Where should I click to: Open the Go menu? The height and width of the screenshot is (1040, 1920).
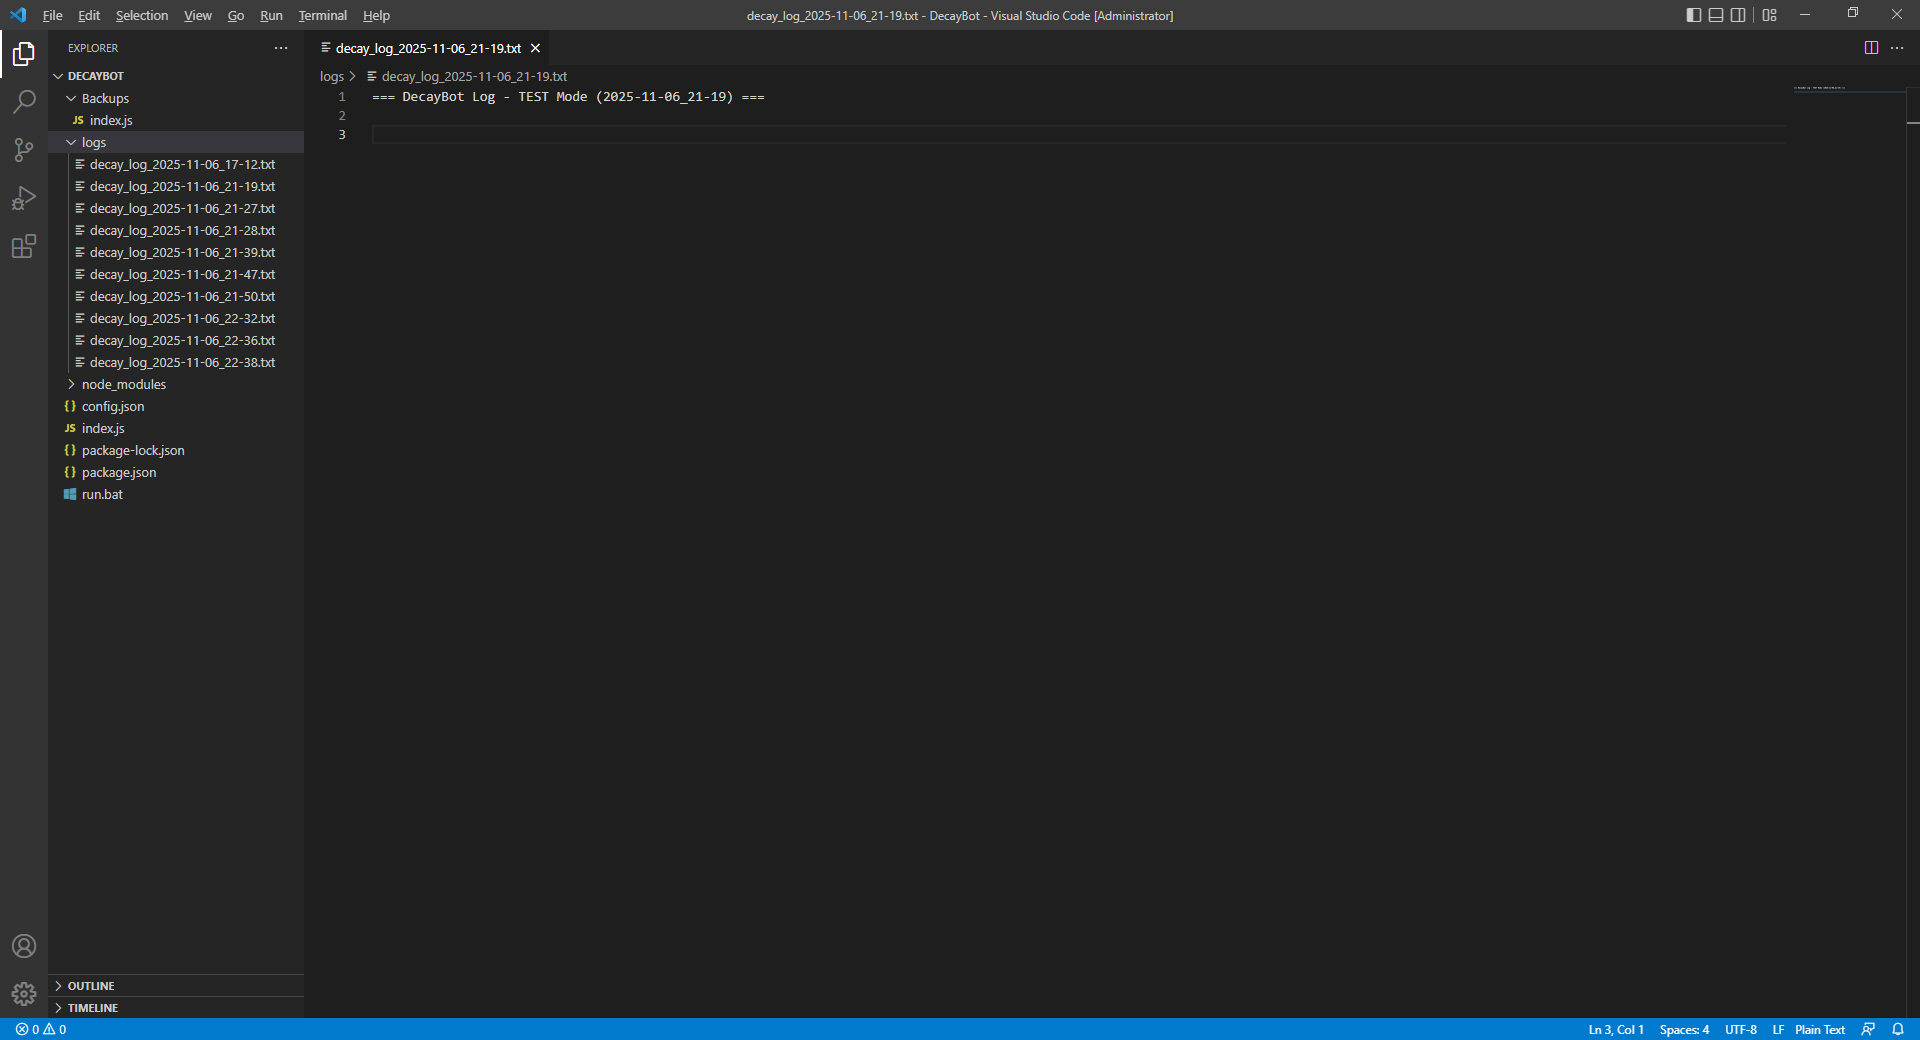(236, 15)
